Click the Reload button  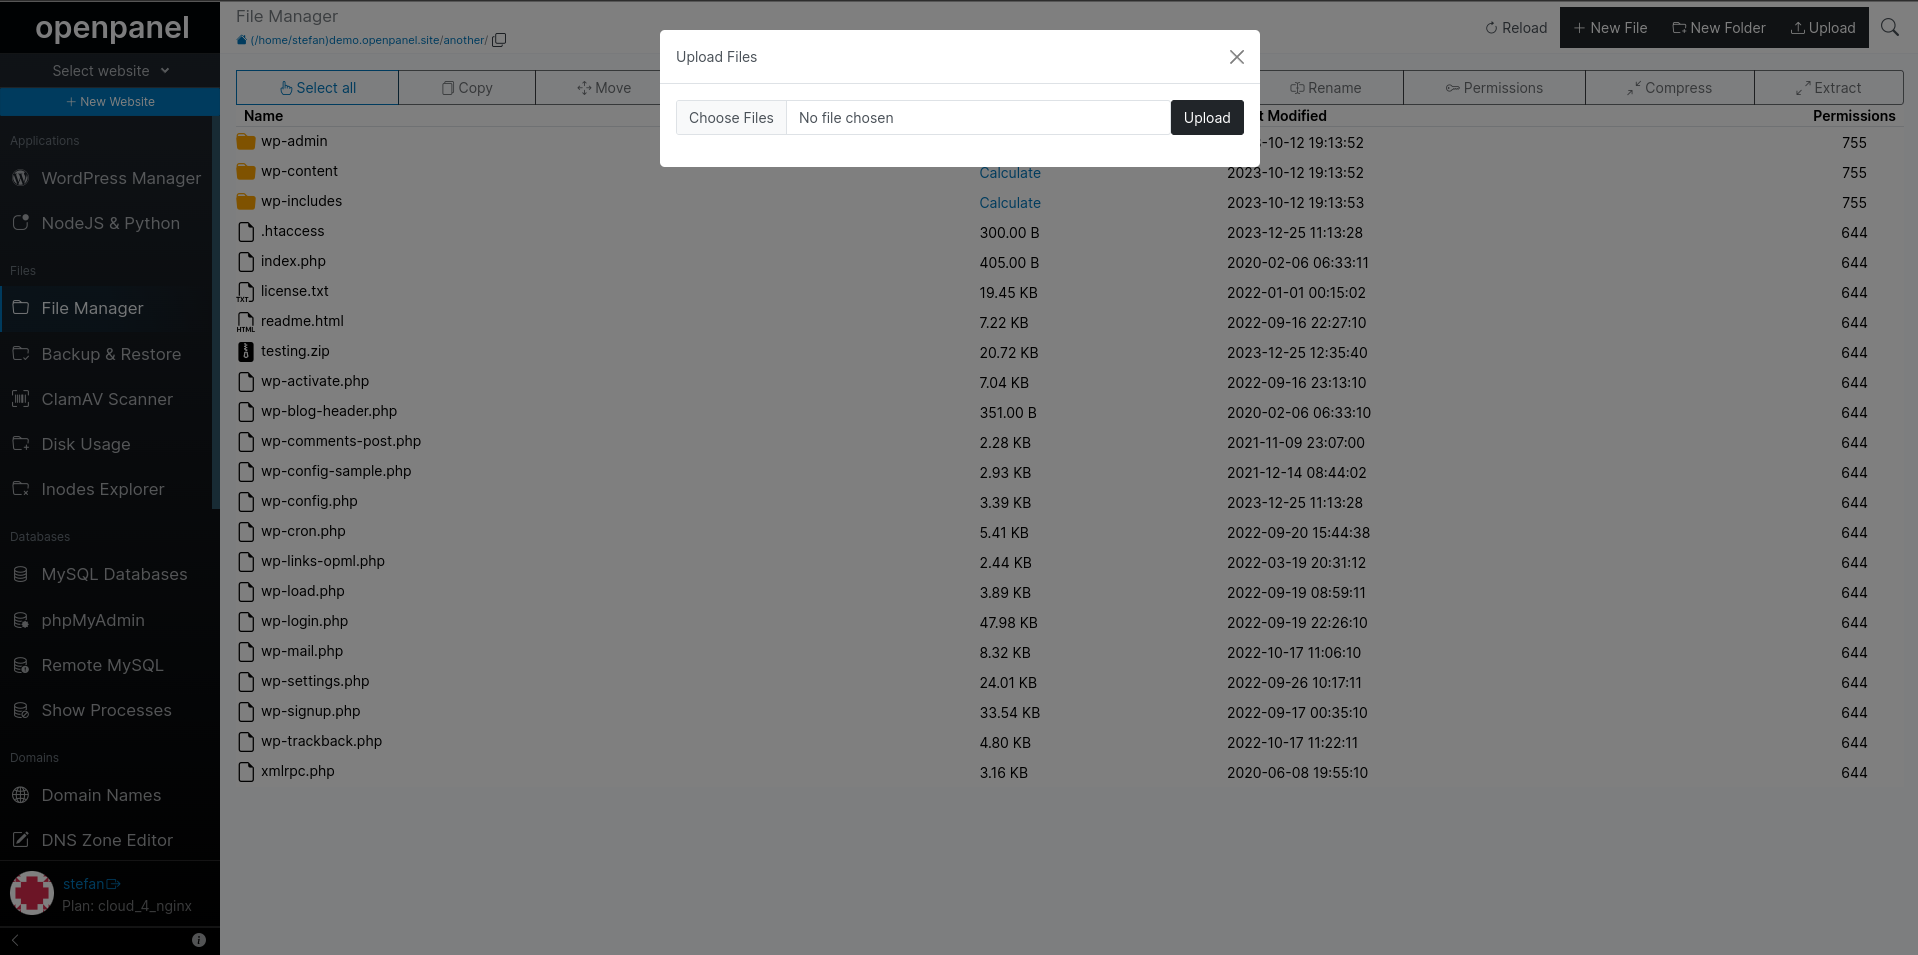pos(1516,28)
